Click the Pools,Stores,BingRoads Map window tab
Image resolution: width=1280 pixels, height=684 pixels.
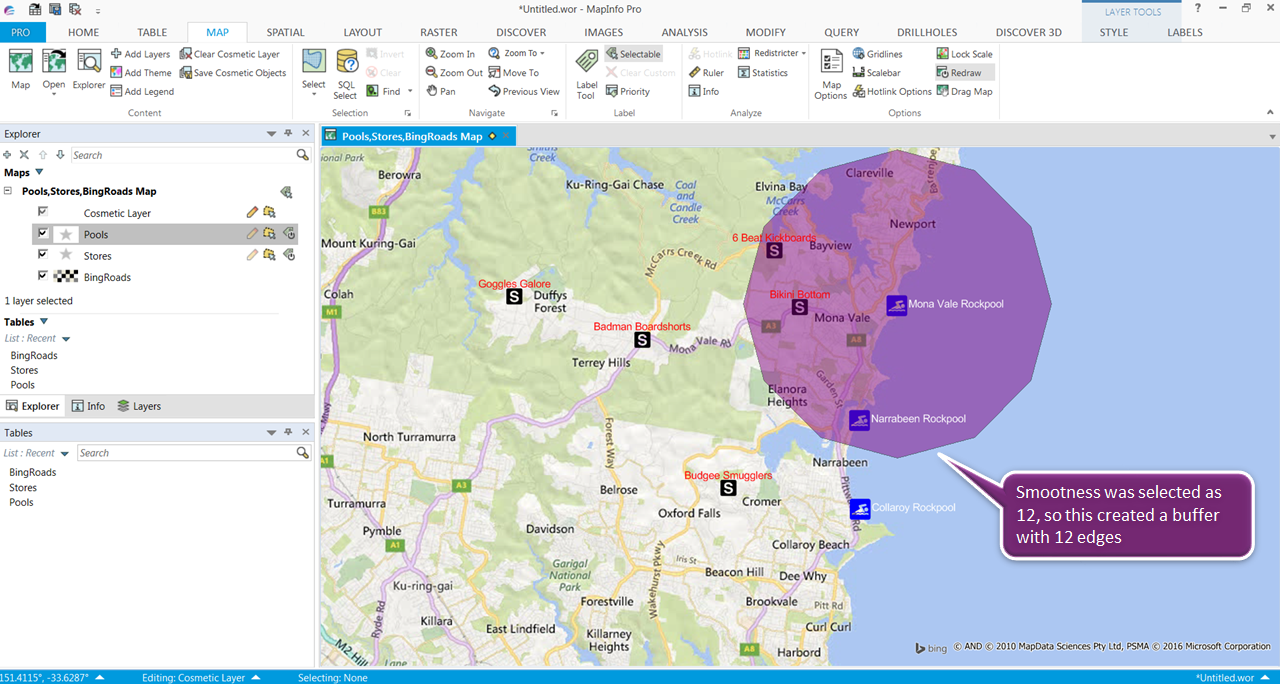(418, 136)
